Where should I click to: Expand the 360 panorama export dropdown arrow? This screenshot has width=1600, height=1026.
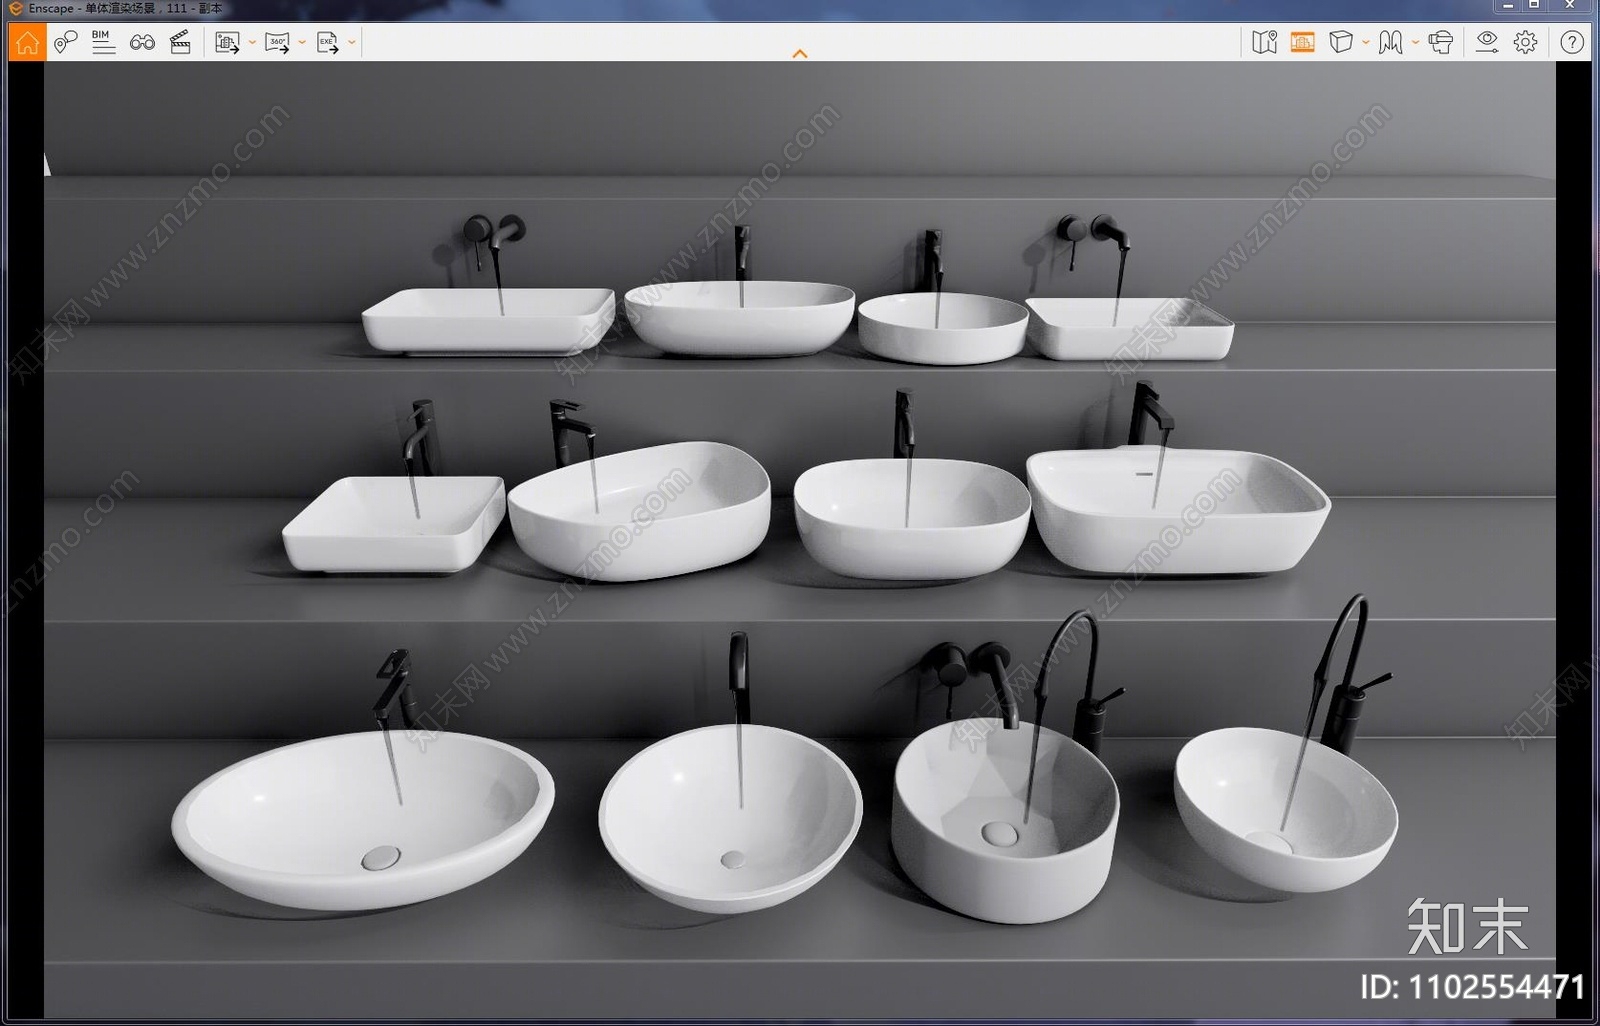click(x=302, y=42)
